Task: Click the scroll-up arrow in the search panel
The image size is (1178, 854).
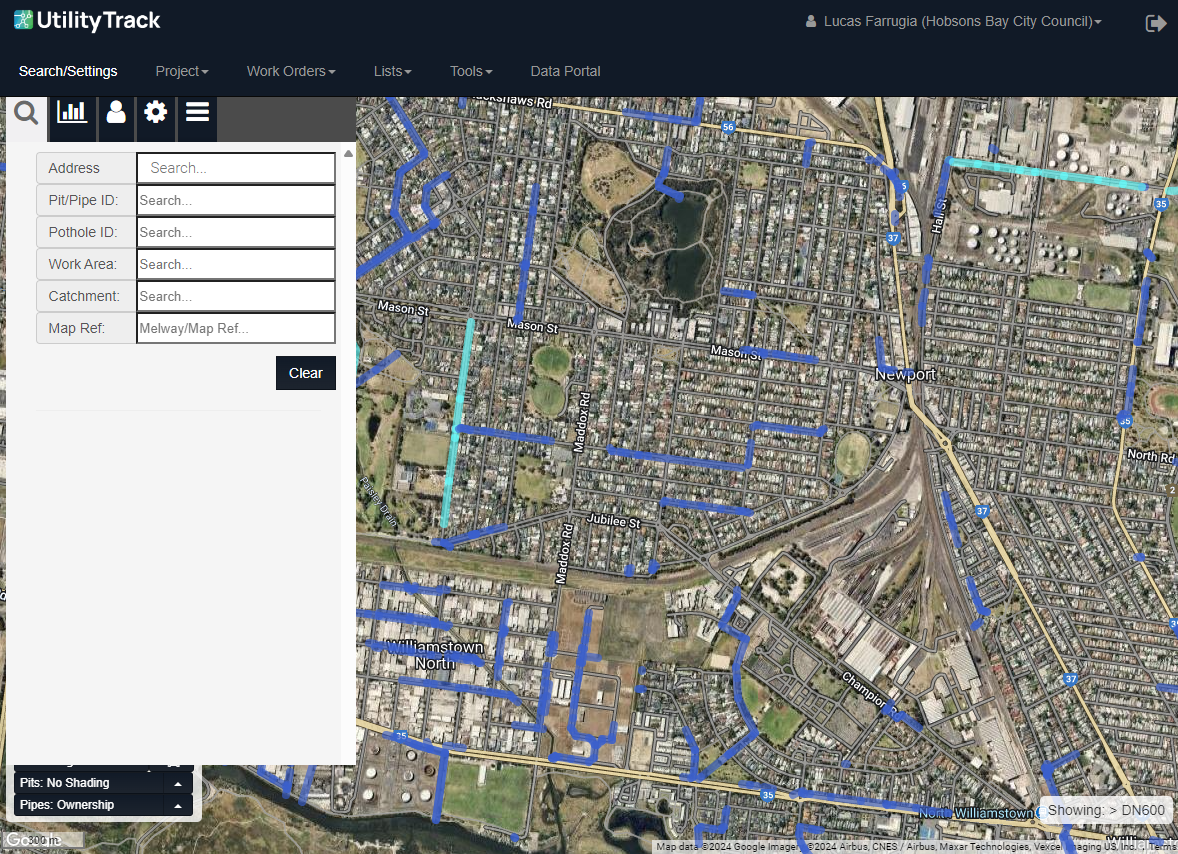Action: click(348, 154)
